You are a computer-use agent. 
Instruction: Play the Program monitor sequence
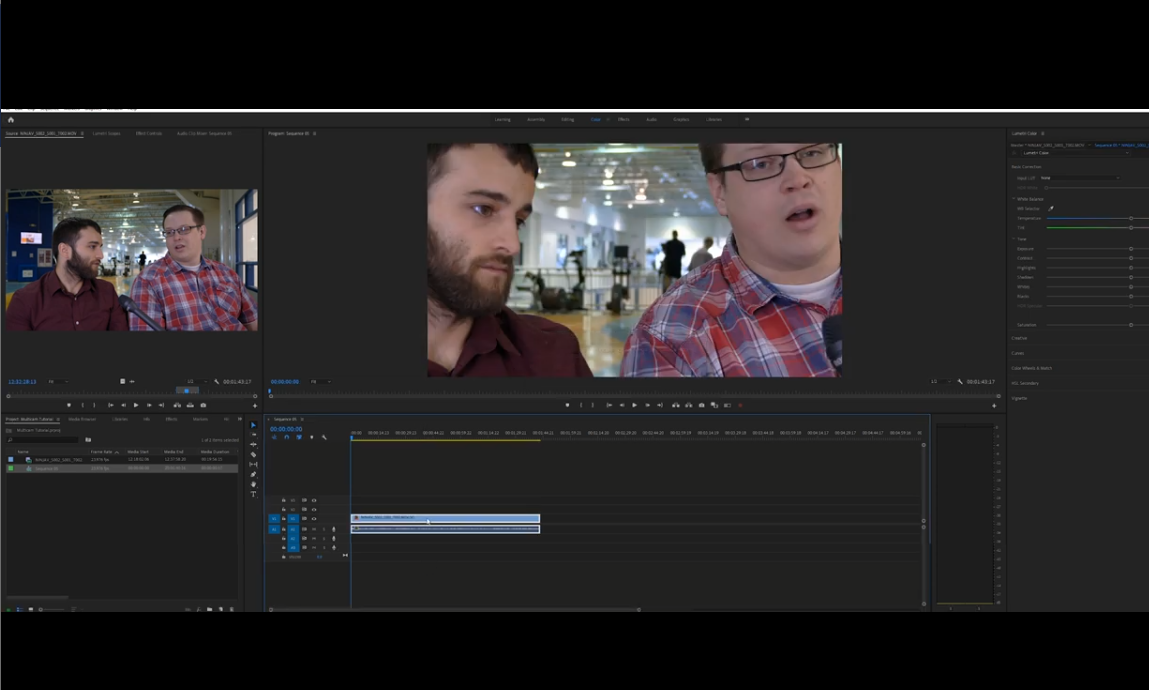pos(634,405)
